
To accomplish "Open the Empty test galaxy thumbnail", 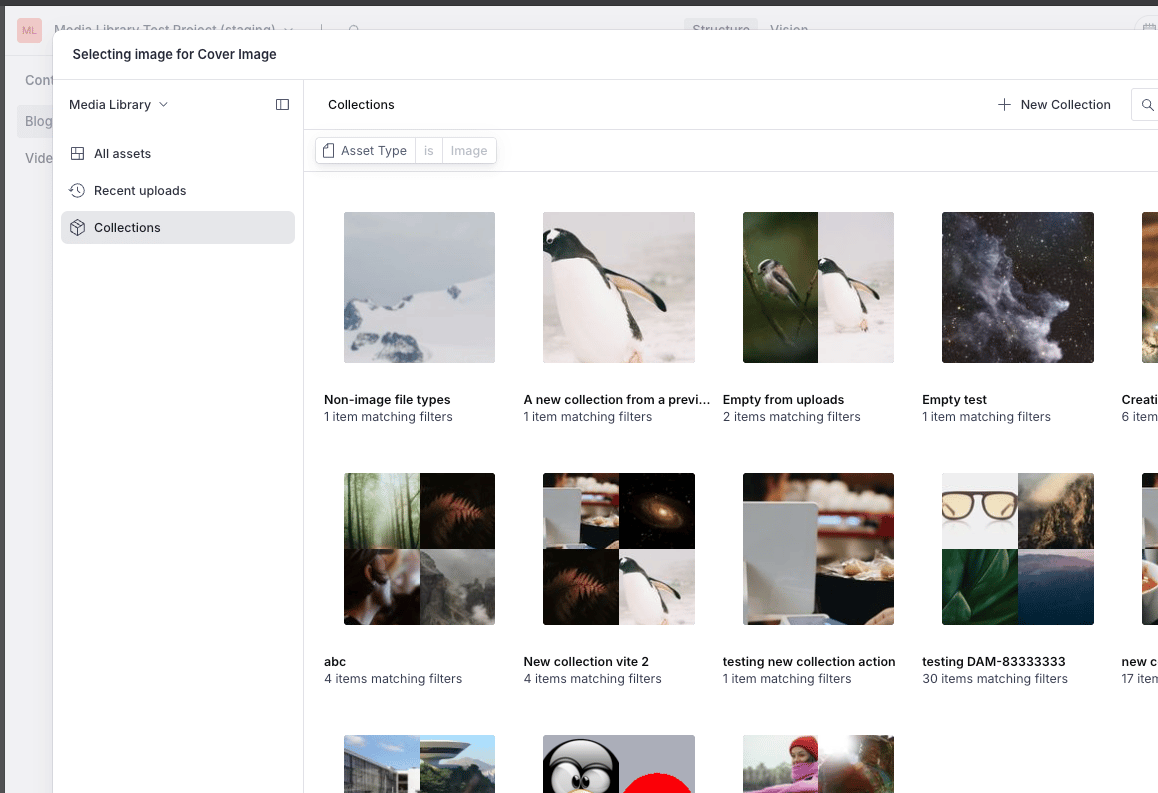I will [x=1017, y=287].
